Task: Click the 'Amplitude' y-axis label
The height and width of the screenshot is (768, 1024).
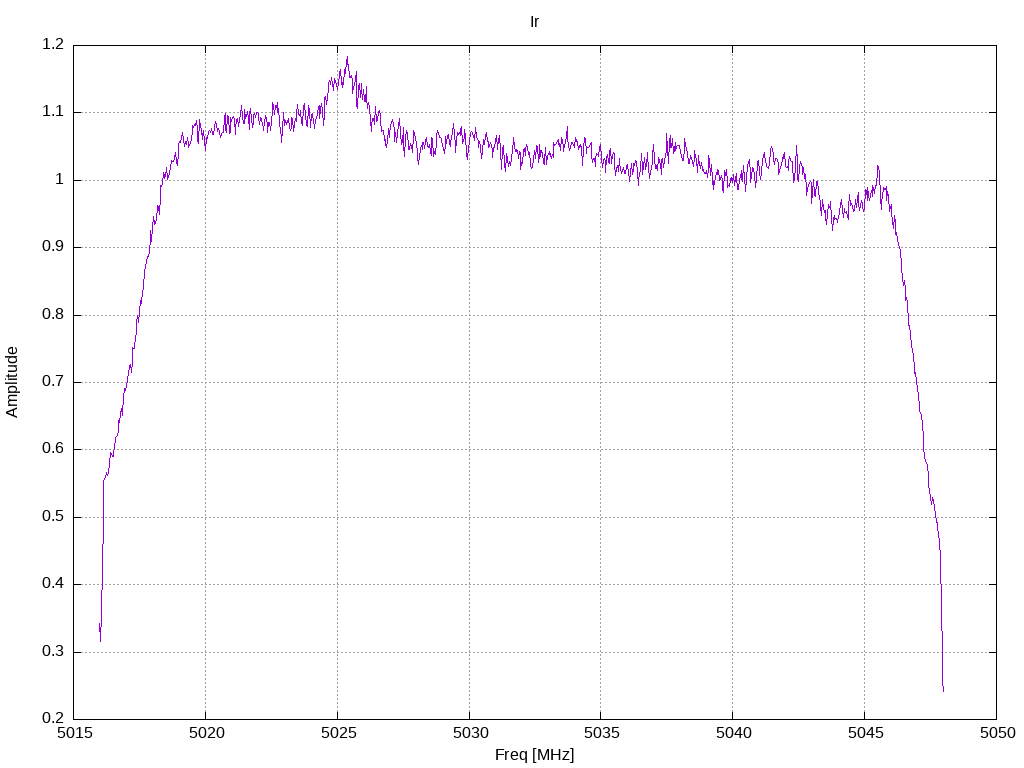Action: point(12,381)
